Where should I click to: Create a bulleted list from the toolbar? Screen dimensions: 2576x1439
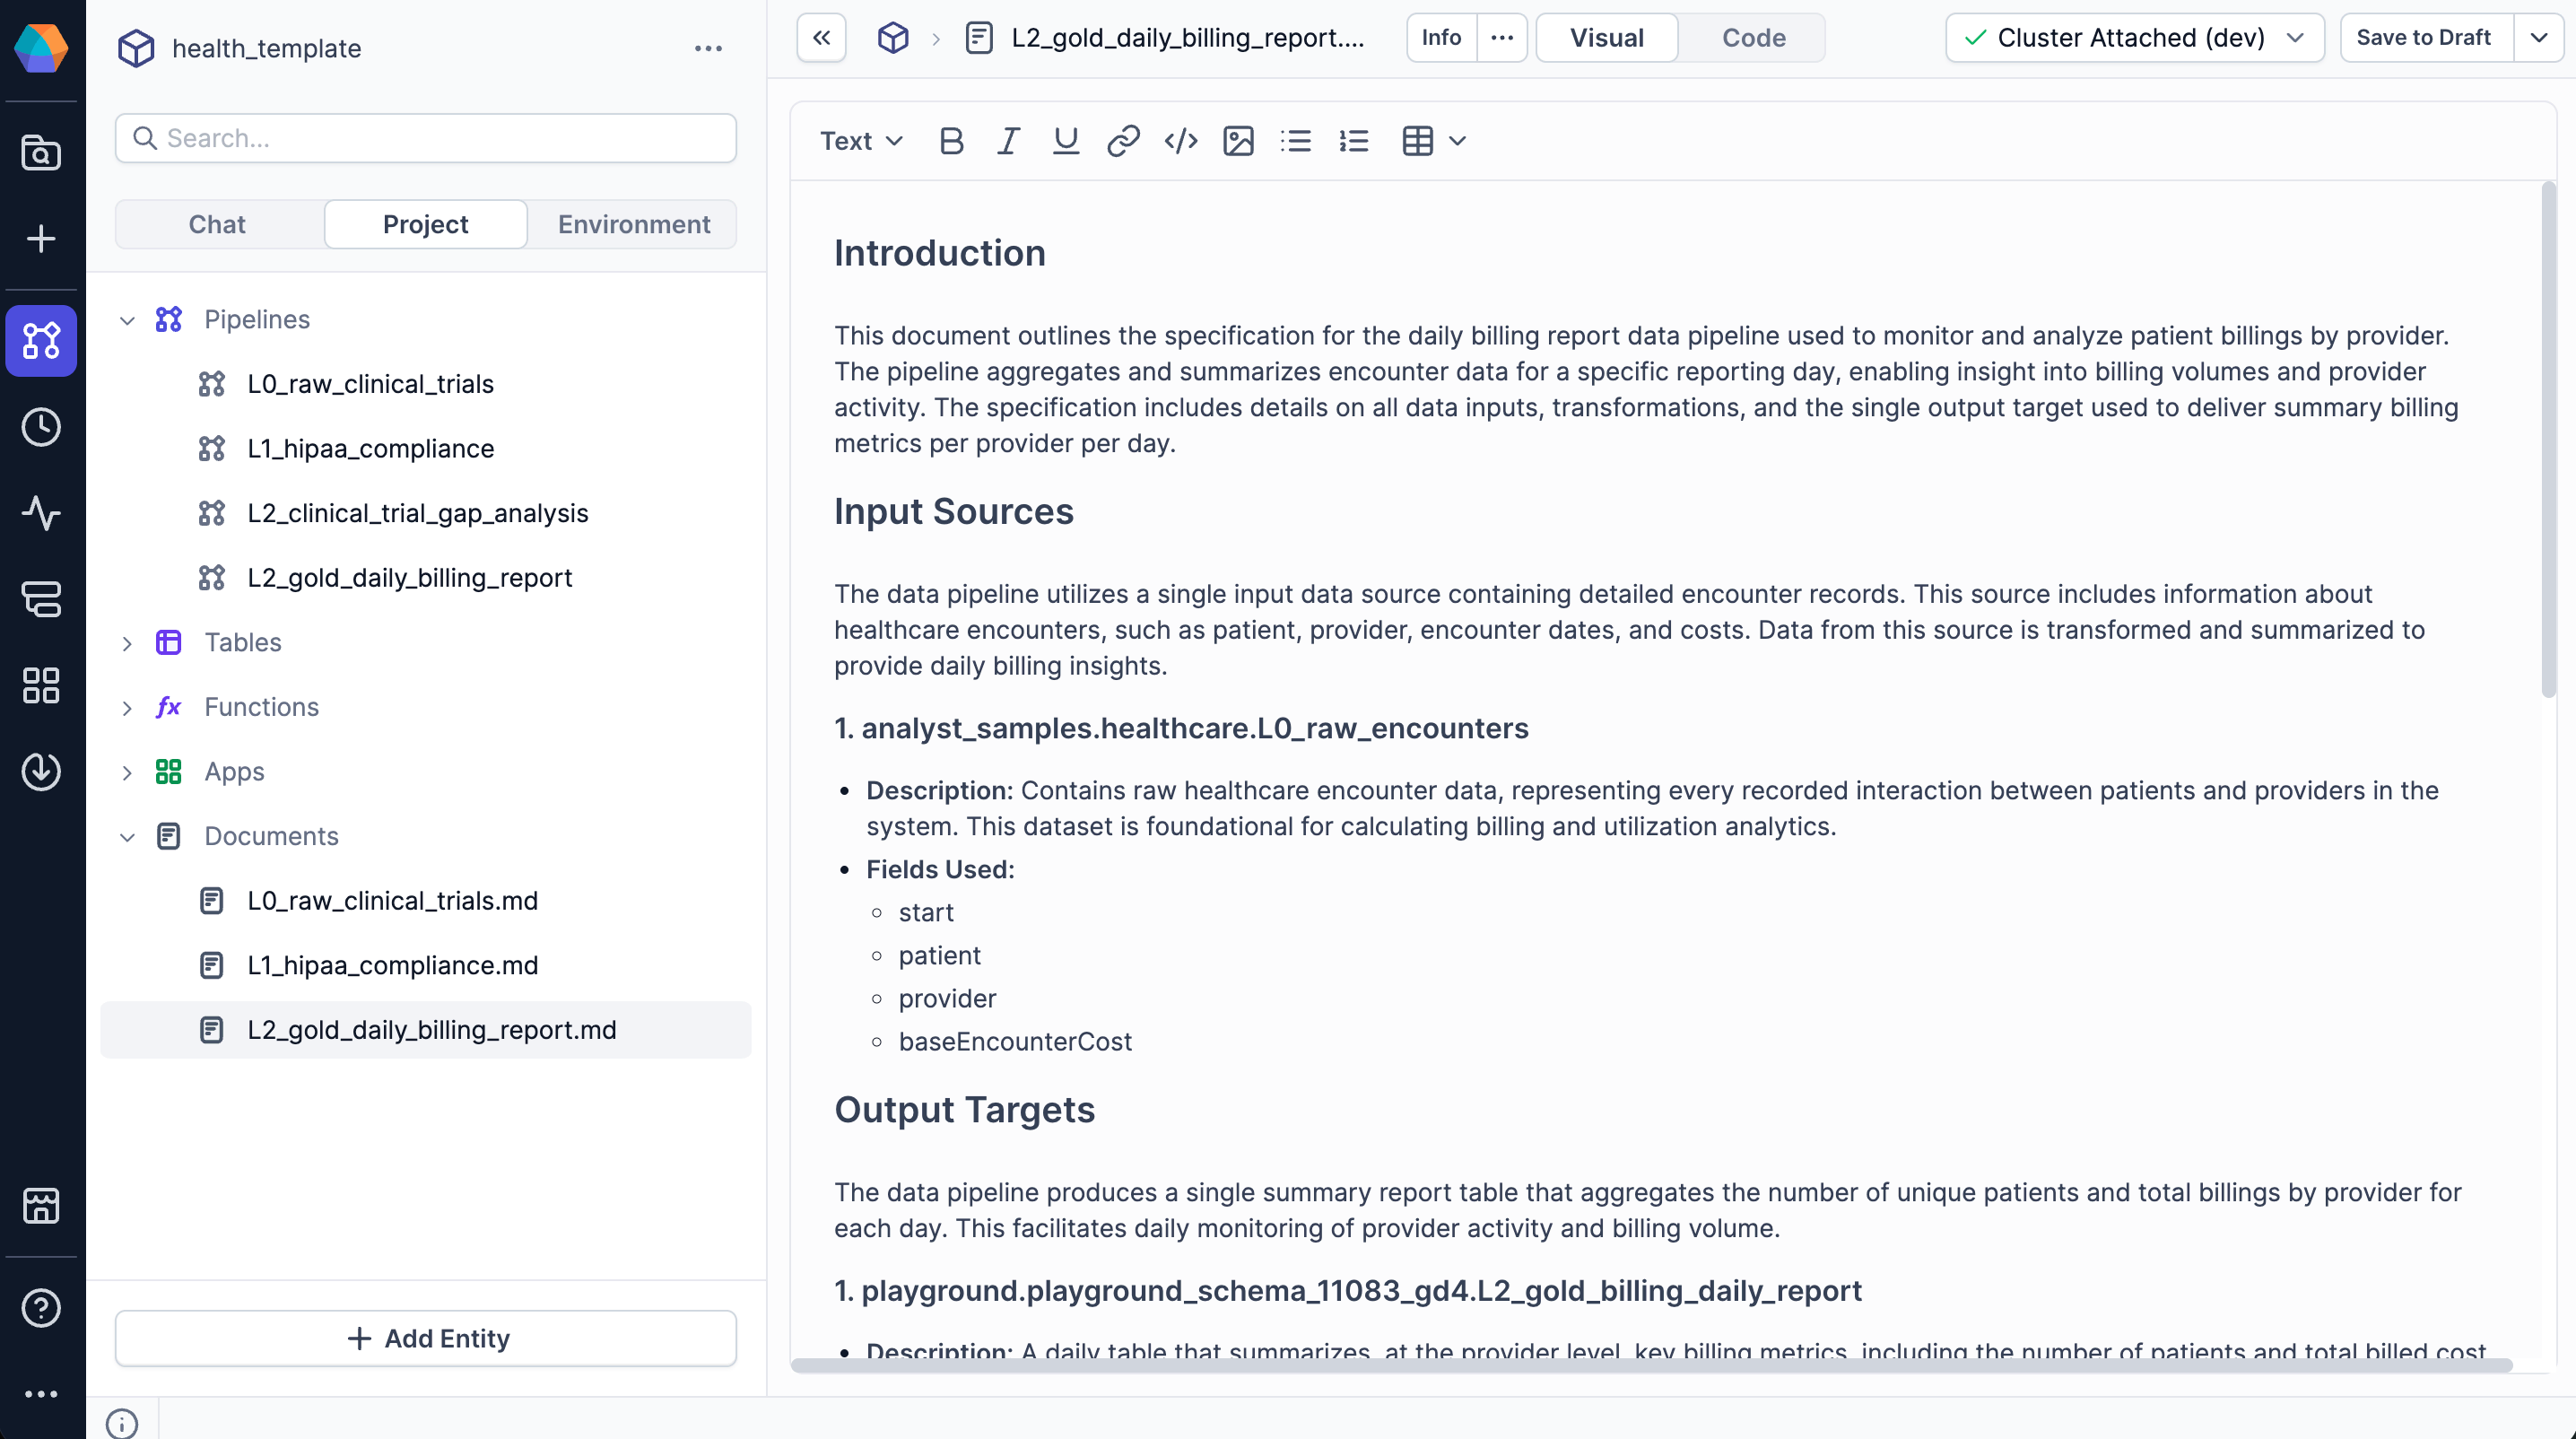pos(1295,141)
